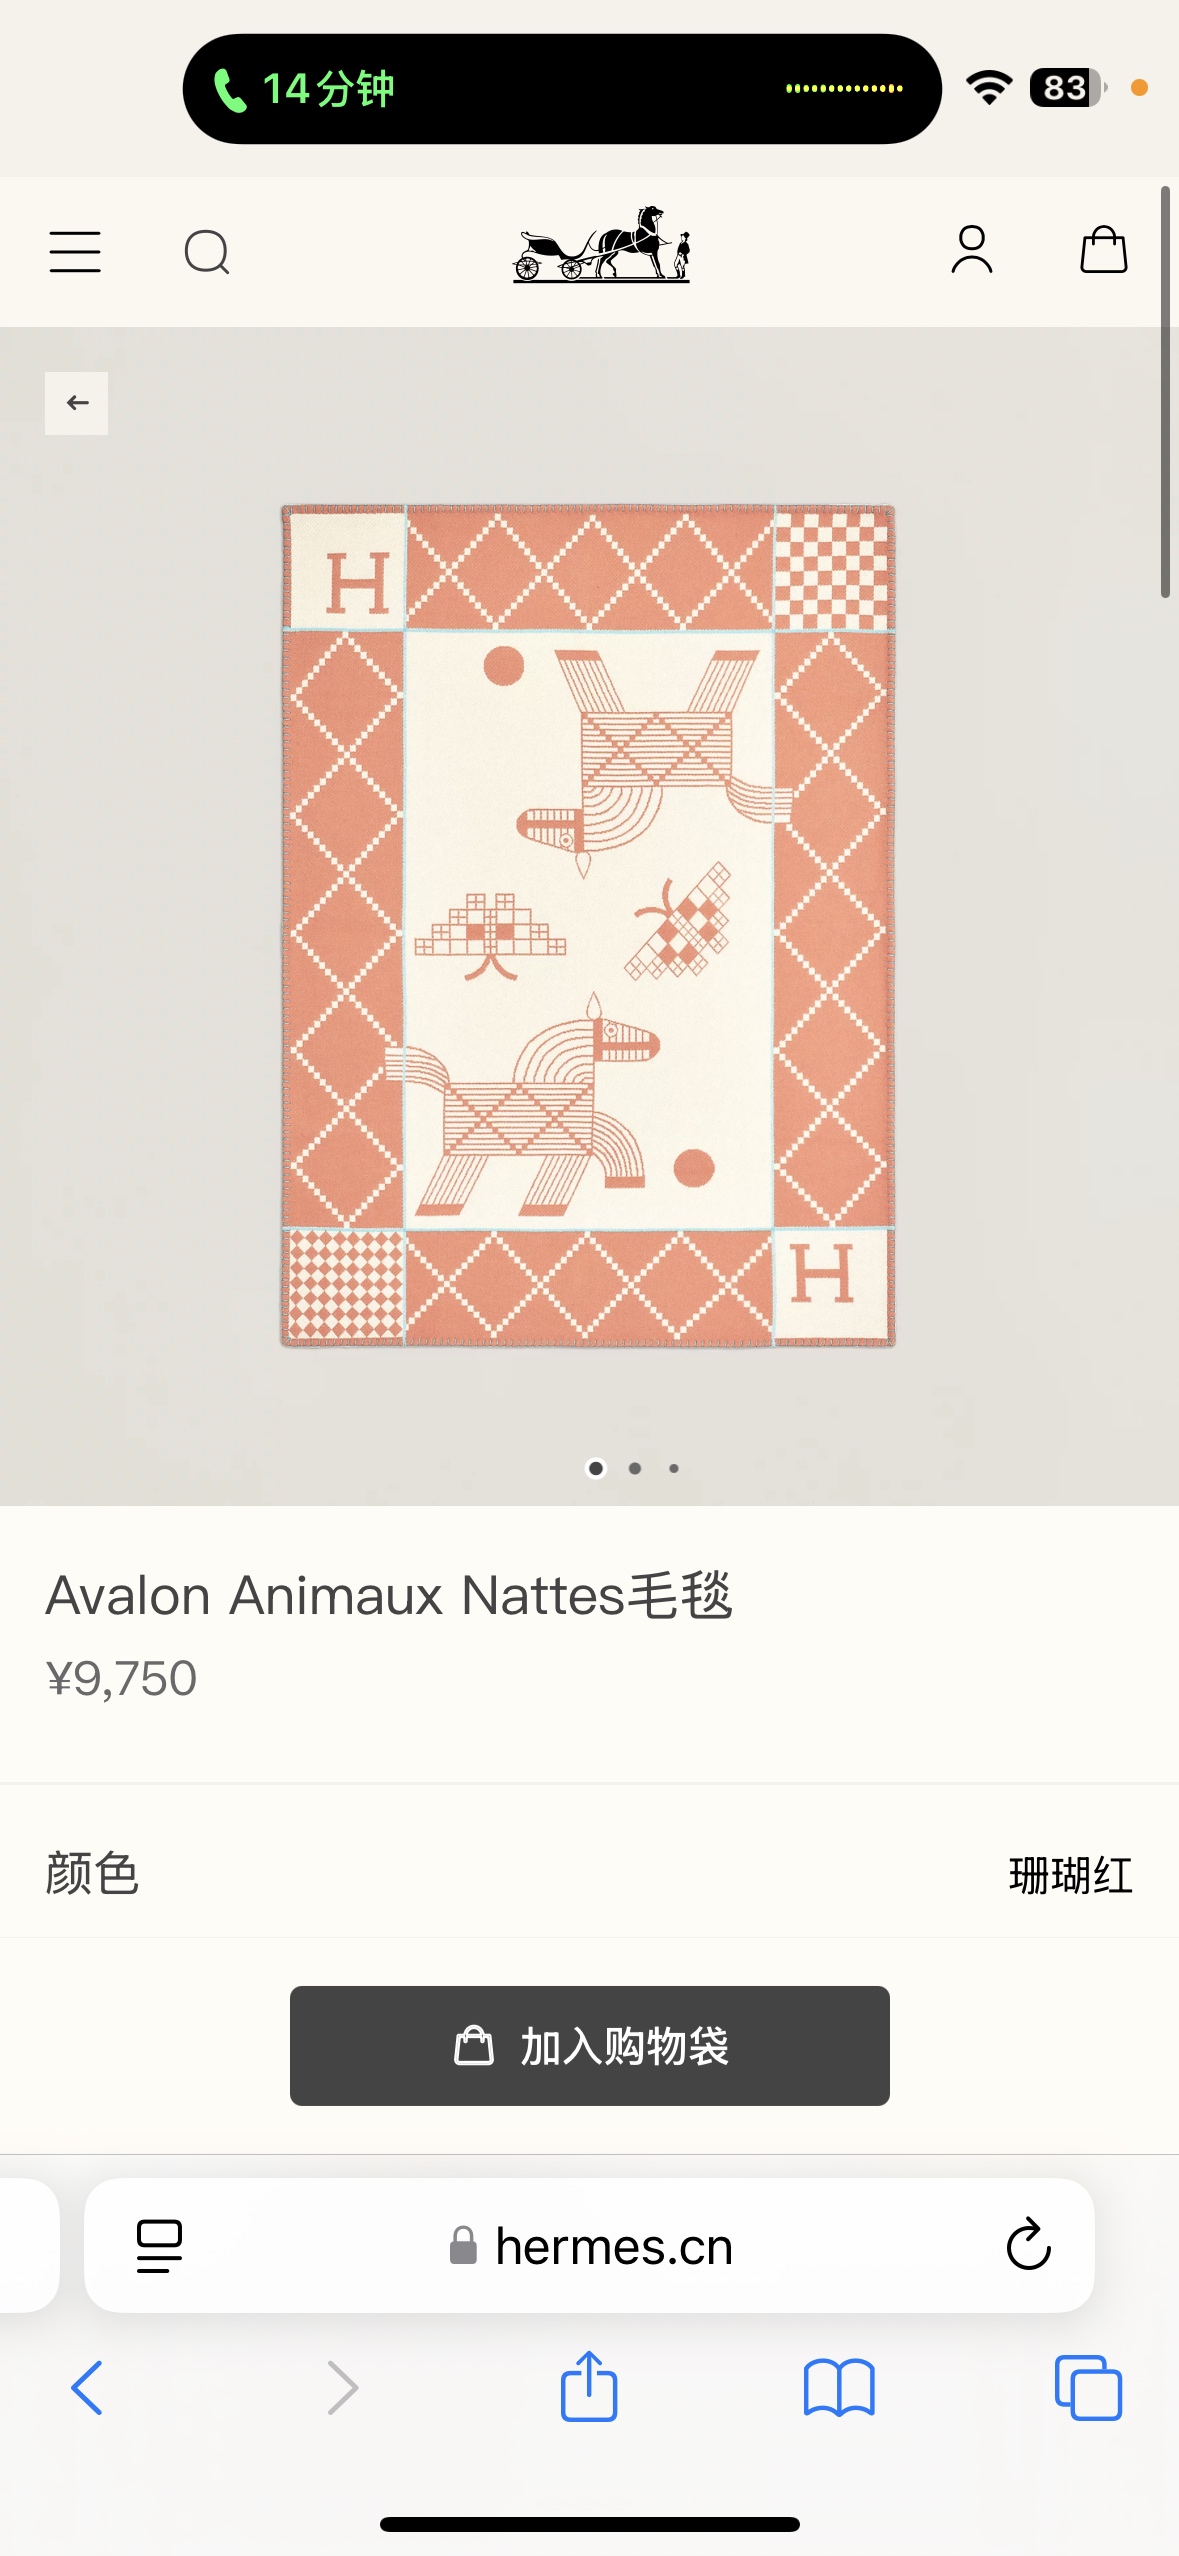
Task: Tap the search magnifier icon
Action: tap(207, 252)
